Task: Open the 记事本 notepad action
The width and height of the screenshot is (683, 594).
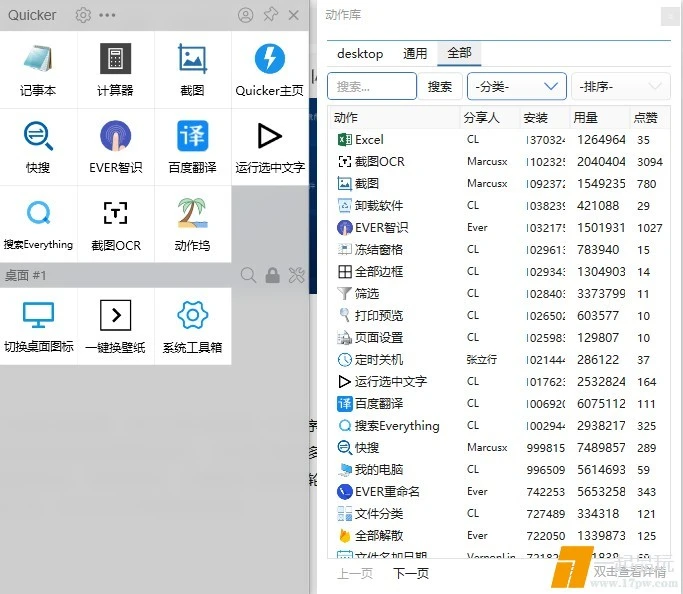Action: pos(38,69)
